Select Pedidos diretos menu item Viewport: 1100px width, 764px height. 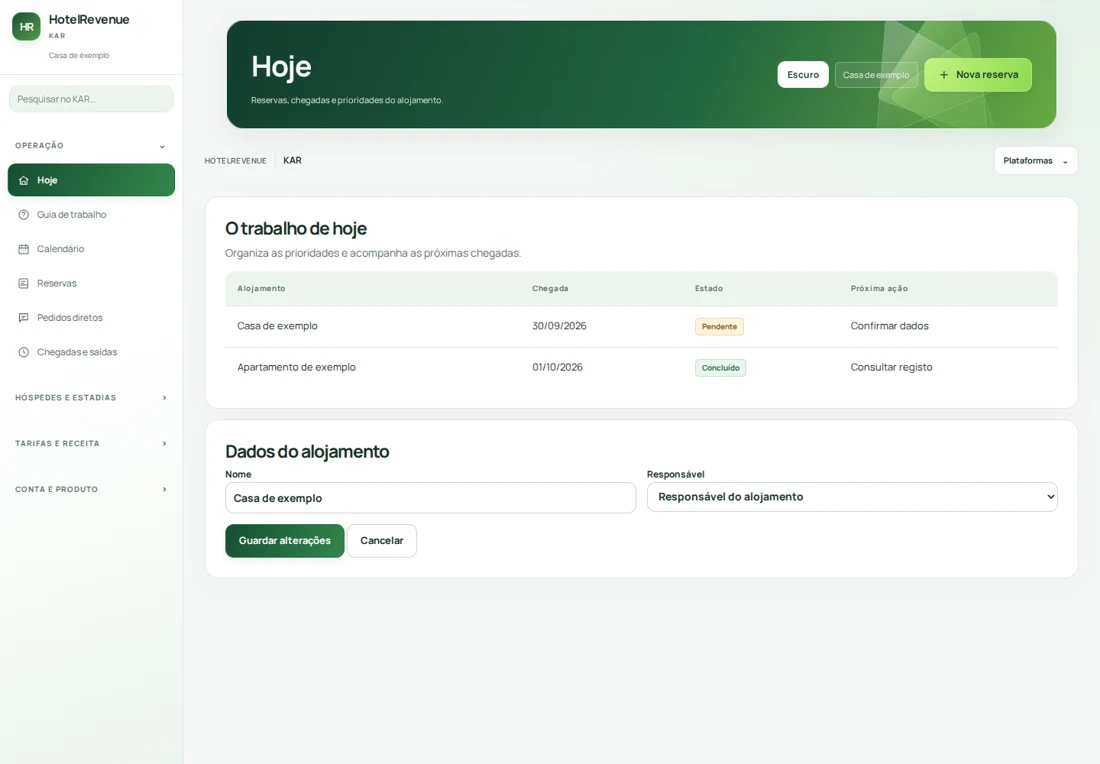[x=91, y=318]
